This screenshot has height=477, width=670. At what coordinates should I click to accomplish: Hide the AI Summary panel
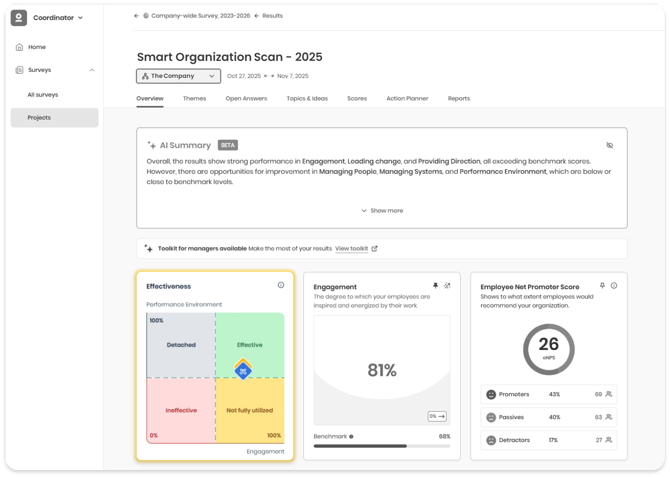click(x=610, y=145)
